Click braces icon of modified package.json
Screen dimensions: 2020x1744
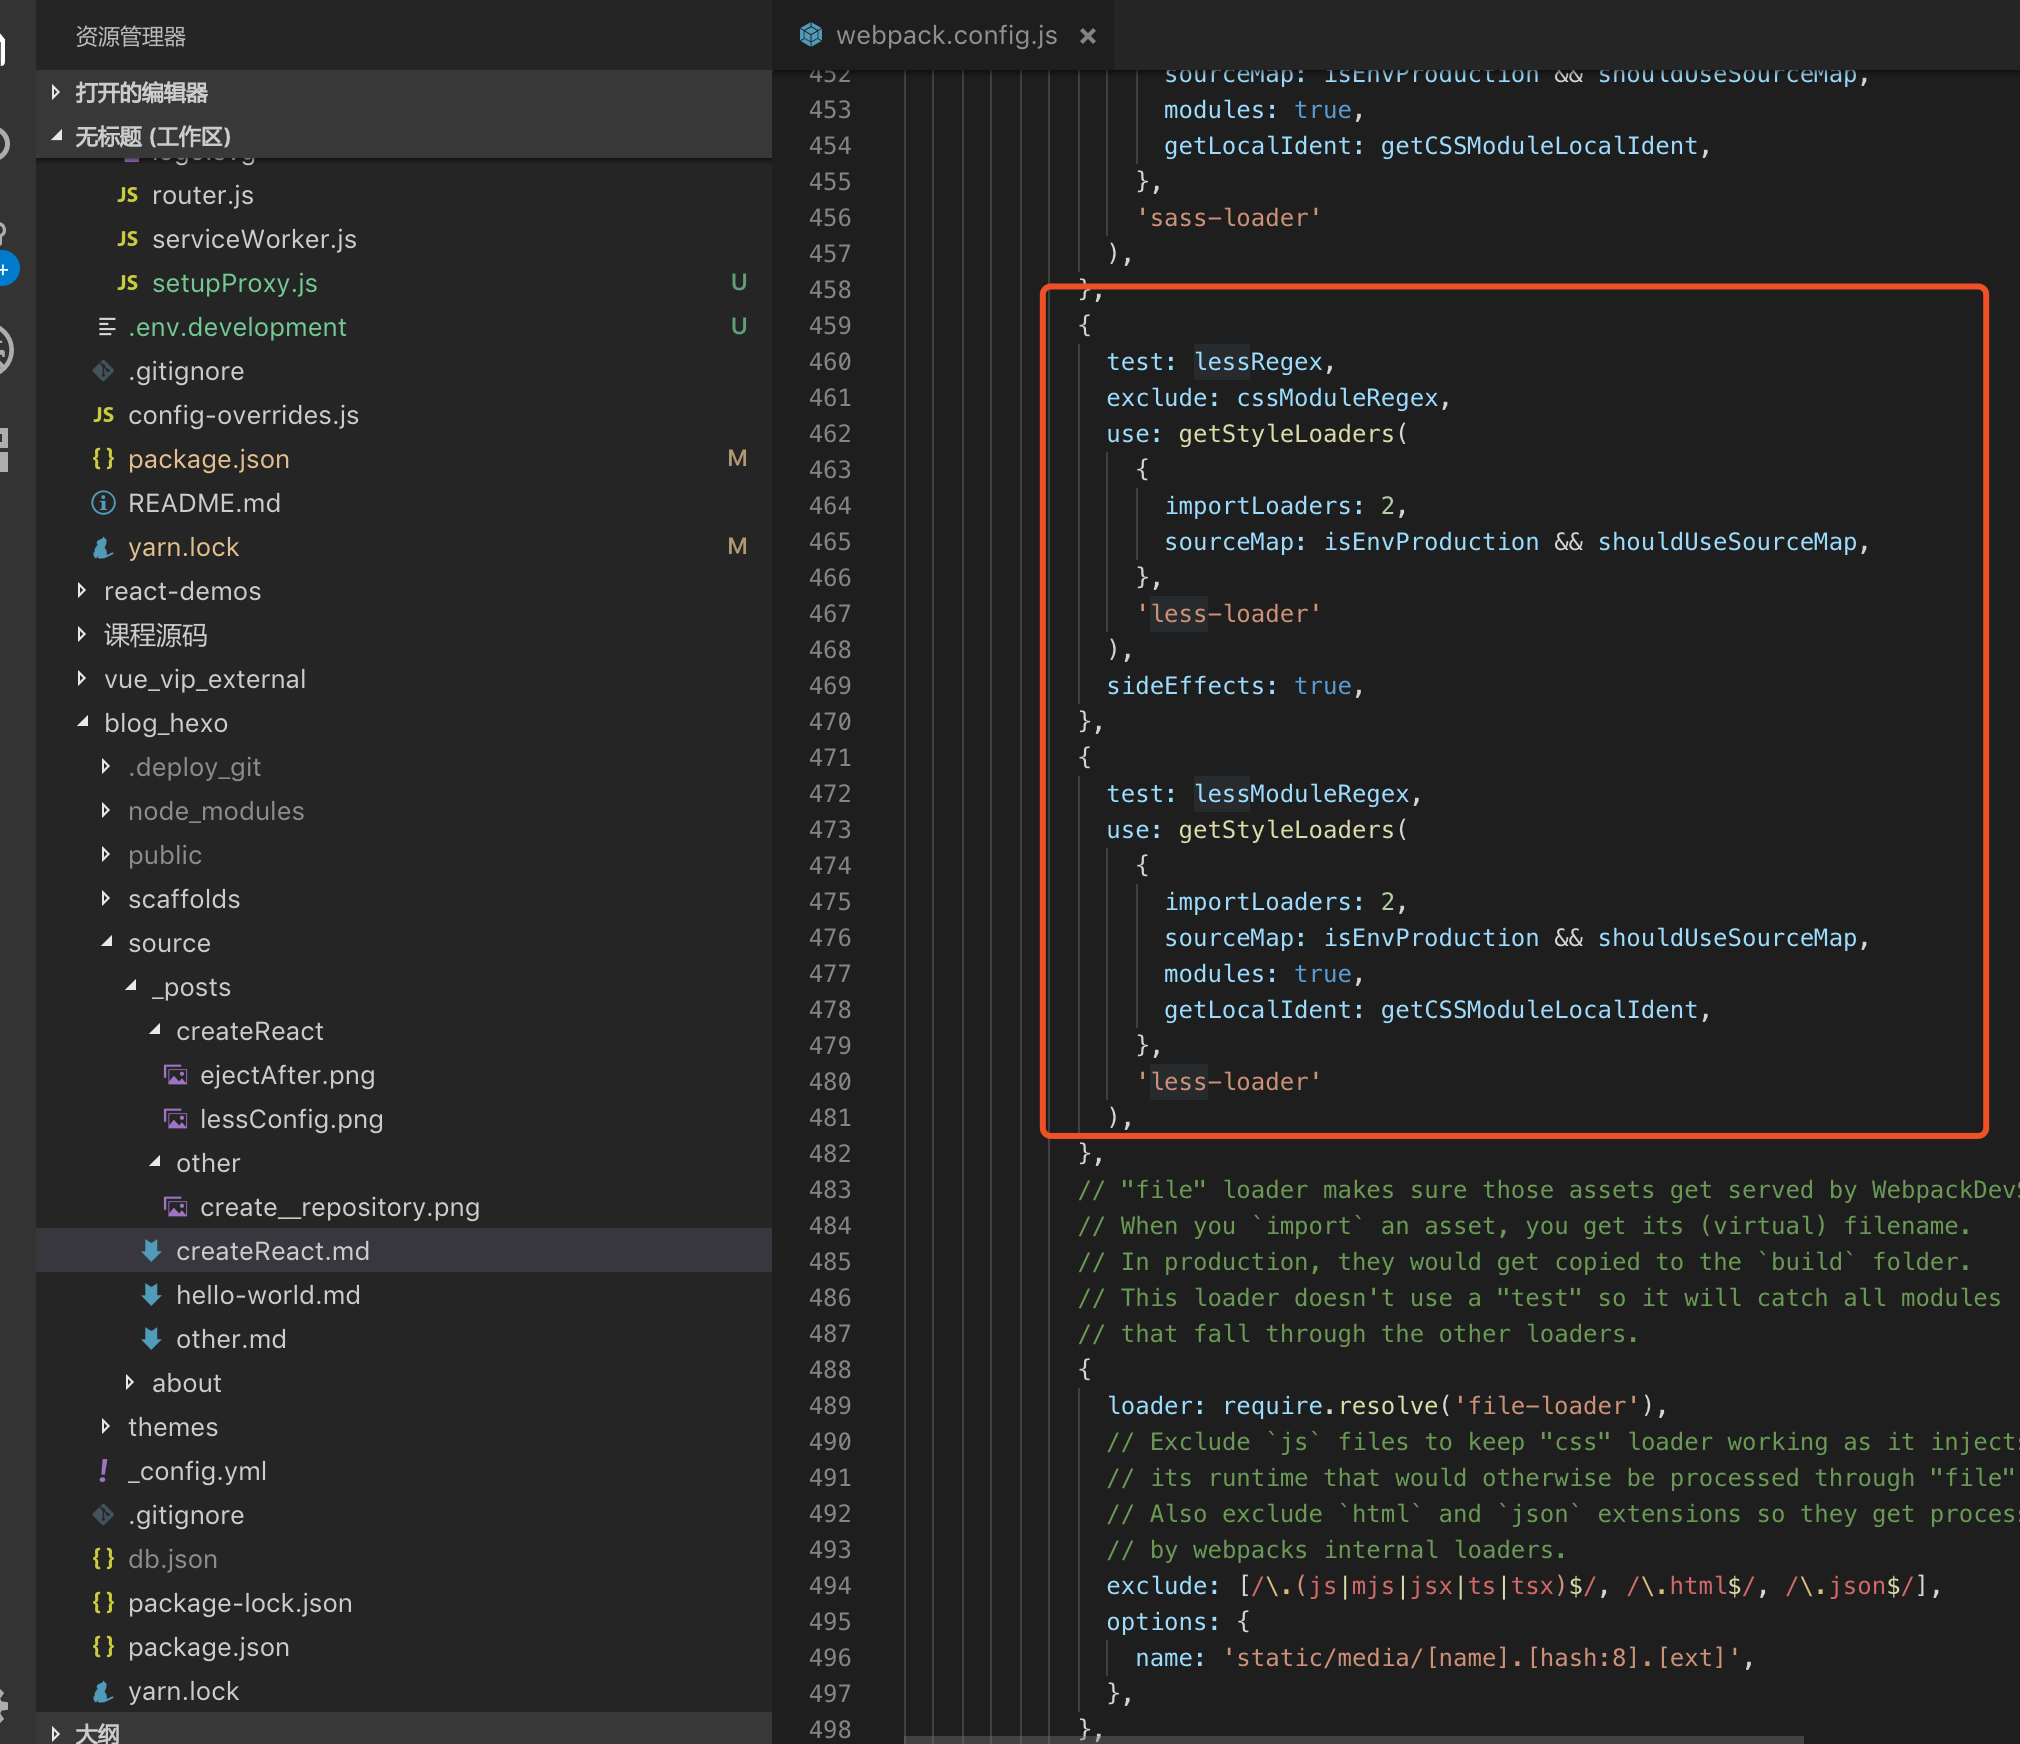coord(104,459)
